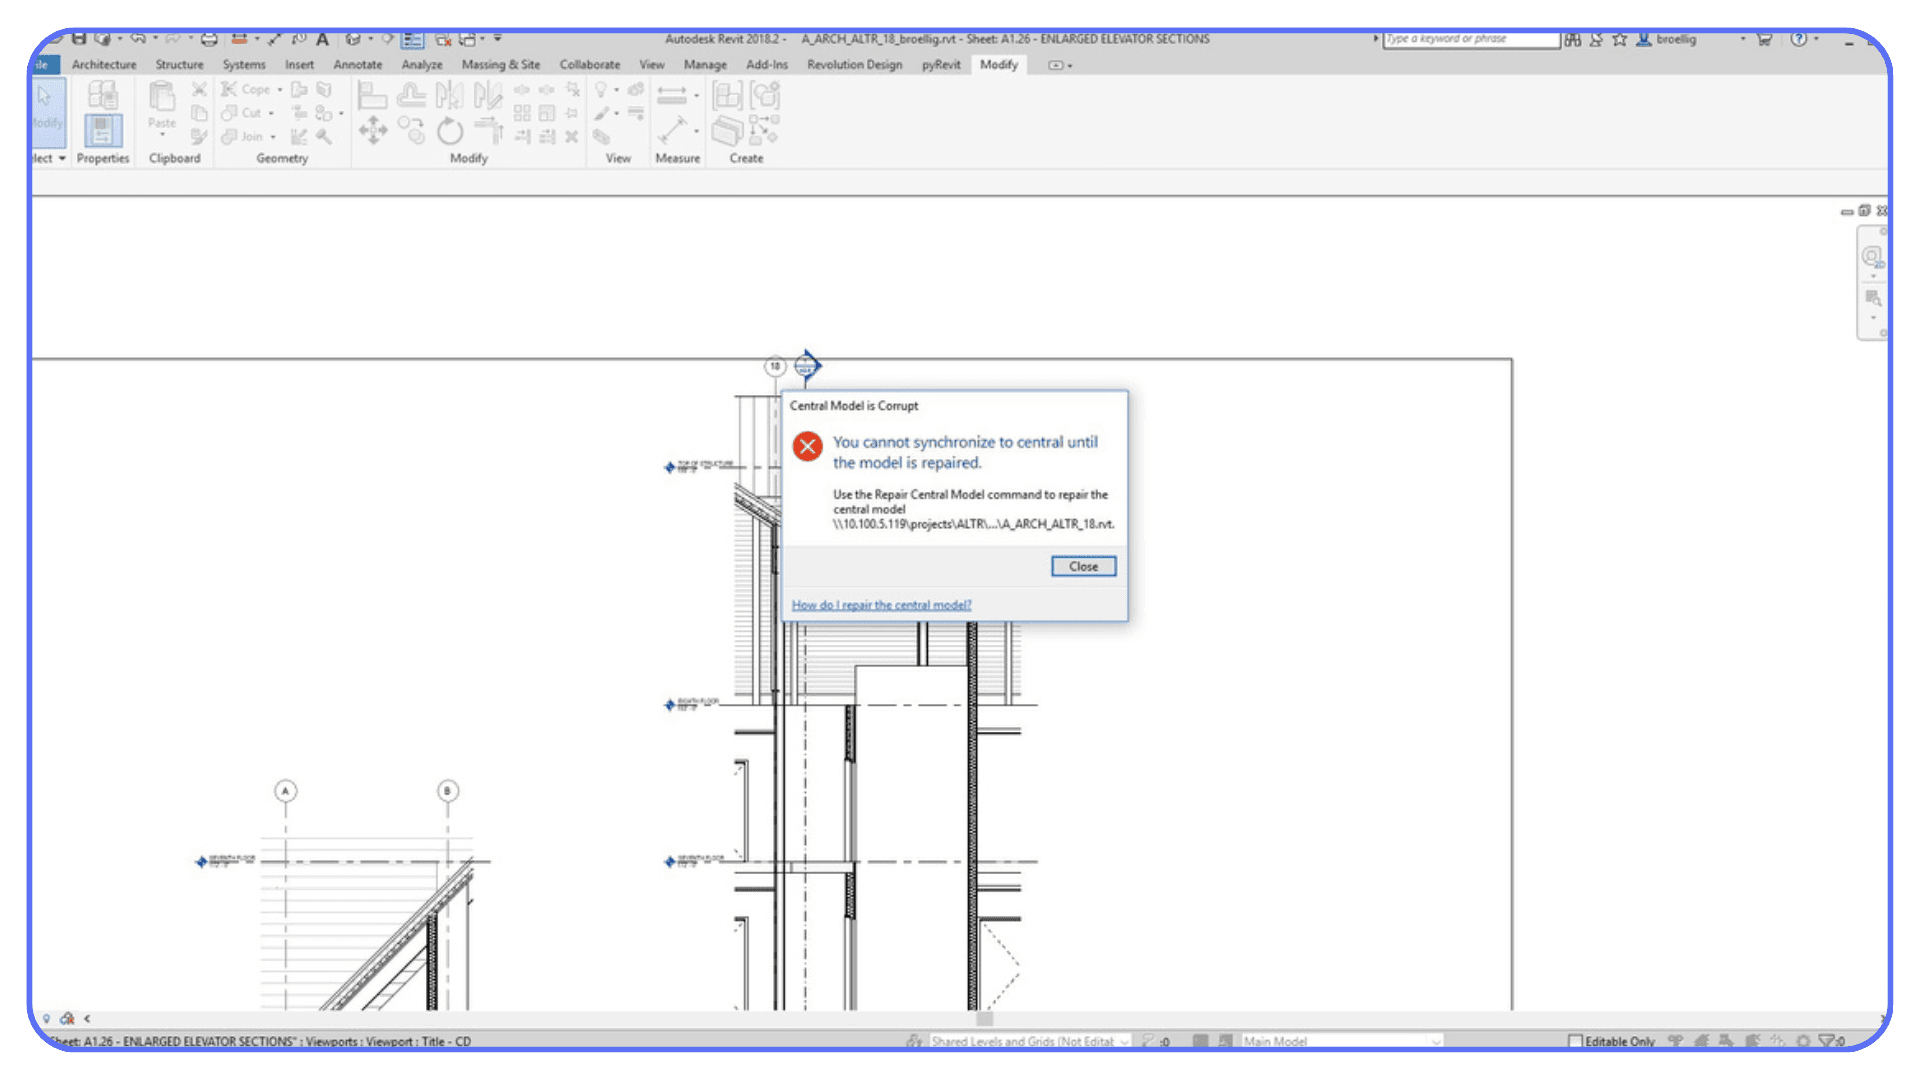Expand the Cut dropdown arrow
This screenshot has height=1080, width=1920.
[x=272, y=113]
